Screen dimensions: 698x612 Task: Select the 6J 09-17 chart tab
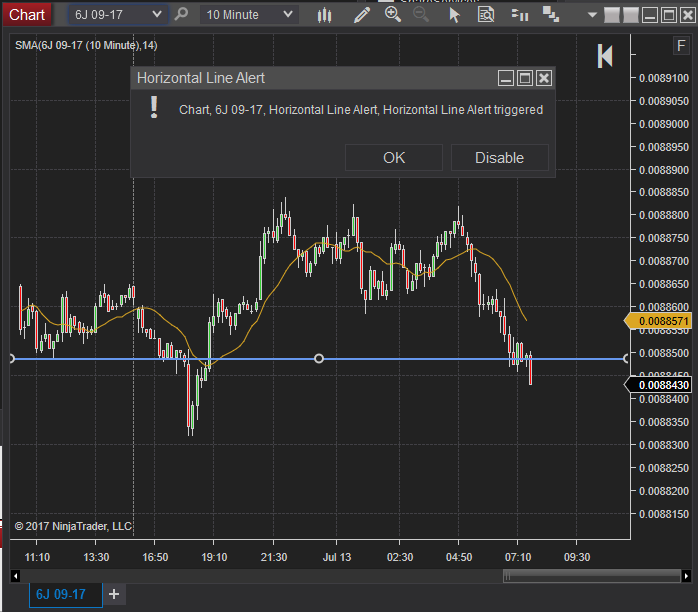61,594
